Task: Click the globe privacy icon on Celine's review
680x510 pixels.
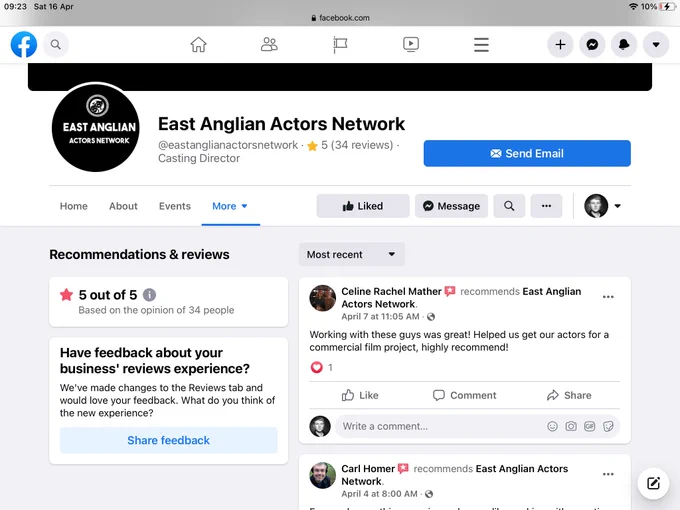Action: pyautogui.click(x=431, y=317)
